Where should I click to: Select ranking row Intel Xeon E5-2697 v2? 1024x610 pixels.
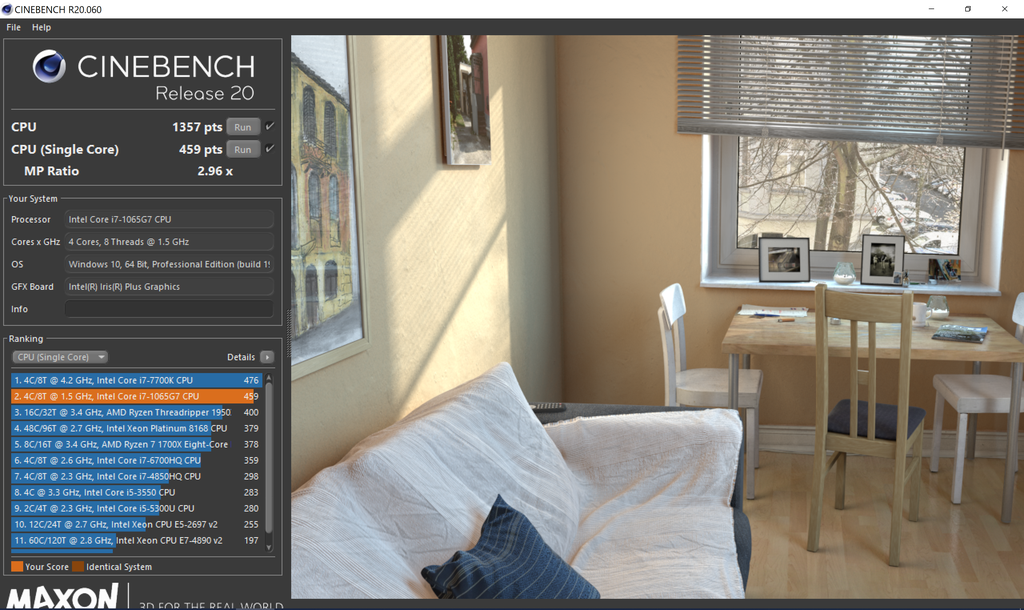click(136, 524)
